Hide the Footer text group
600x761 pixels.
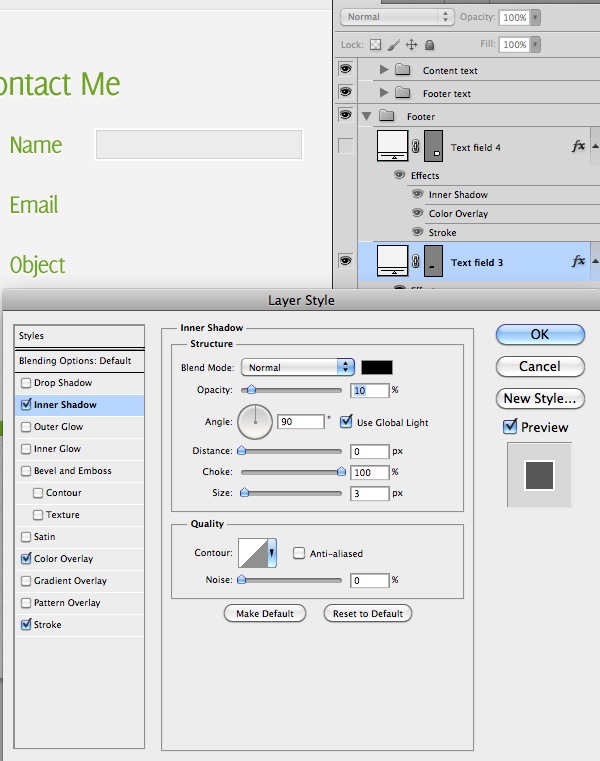(345, 92)
